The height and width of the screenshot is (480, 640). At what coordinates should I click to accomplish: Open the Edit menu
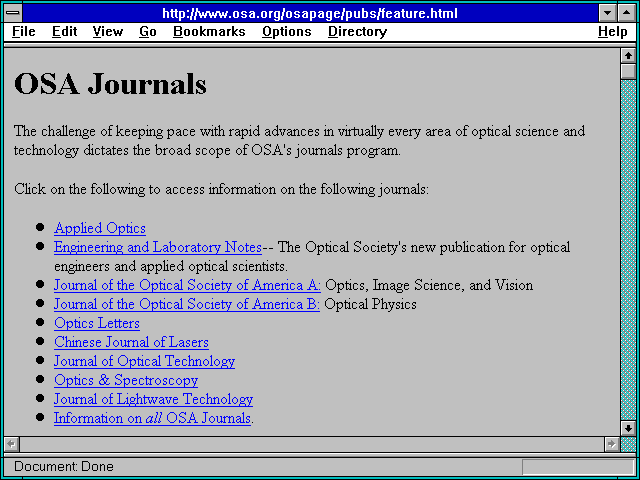tap(64, 32)
